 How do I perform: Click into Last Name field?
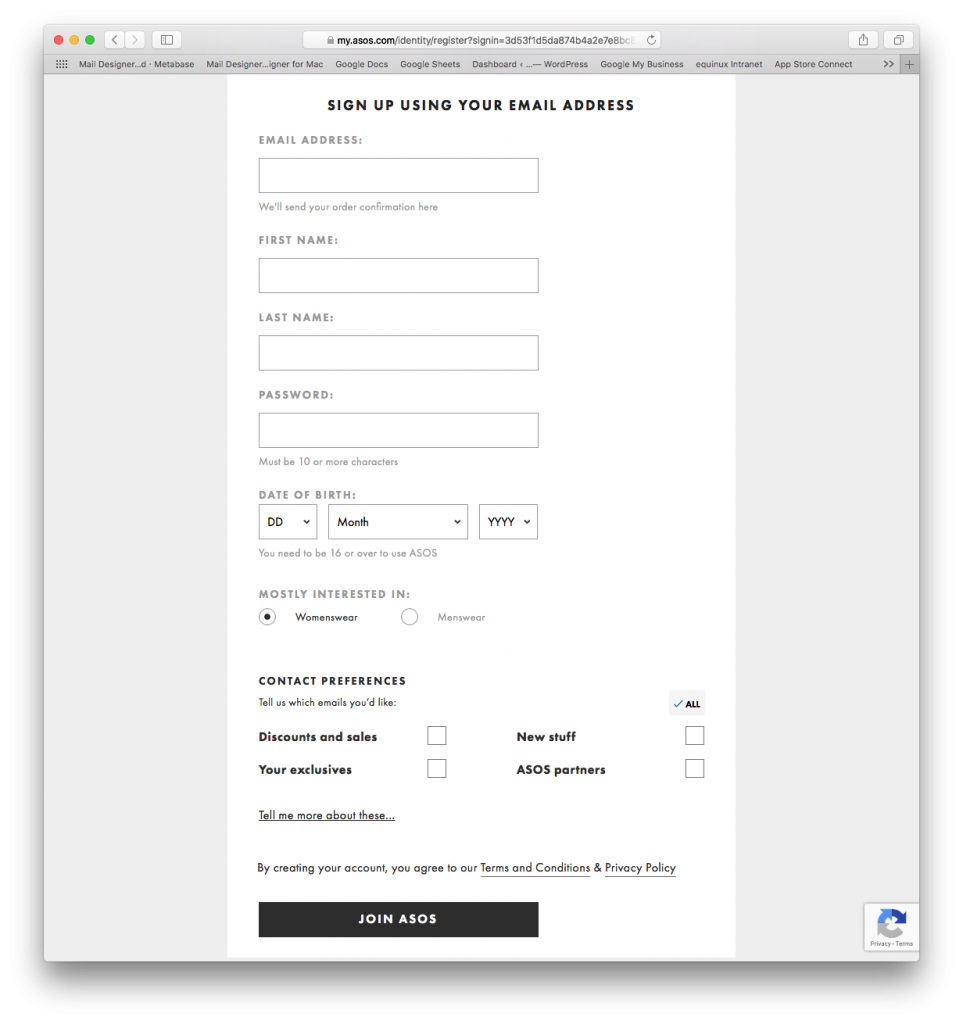[x=398, y=353]
